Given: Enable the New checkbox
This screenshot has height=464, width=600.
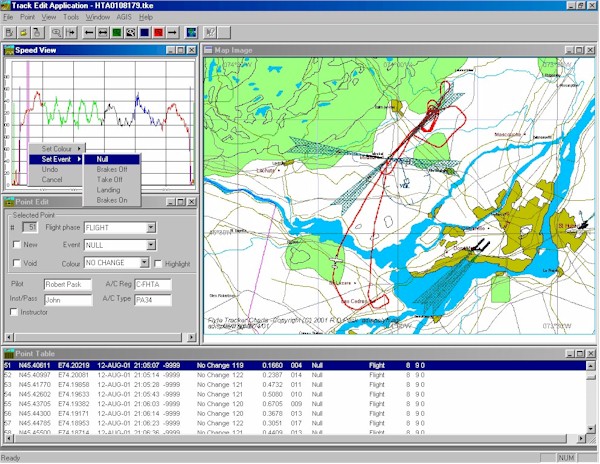Looking at the screenshot, I should coord(16,244).
